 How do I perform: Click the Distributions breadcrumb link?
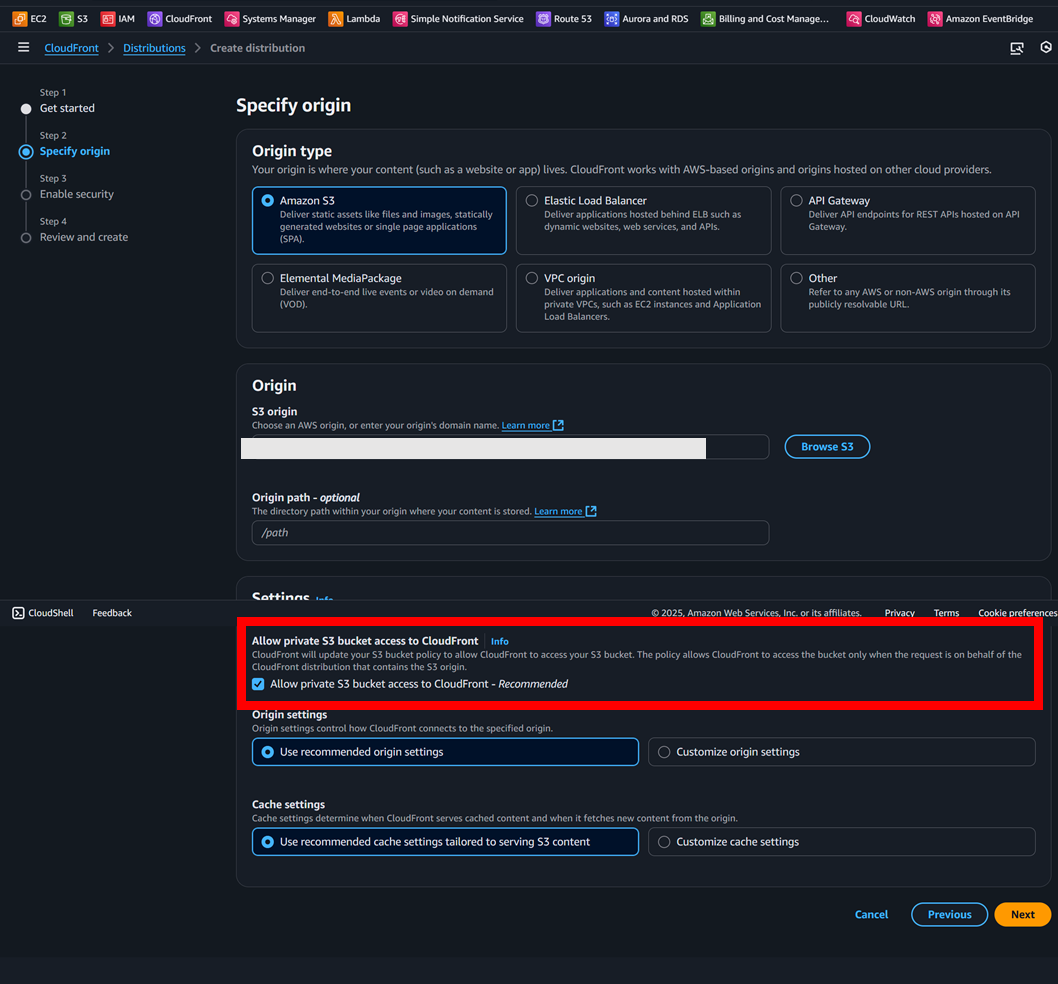[154, 48]
